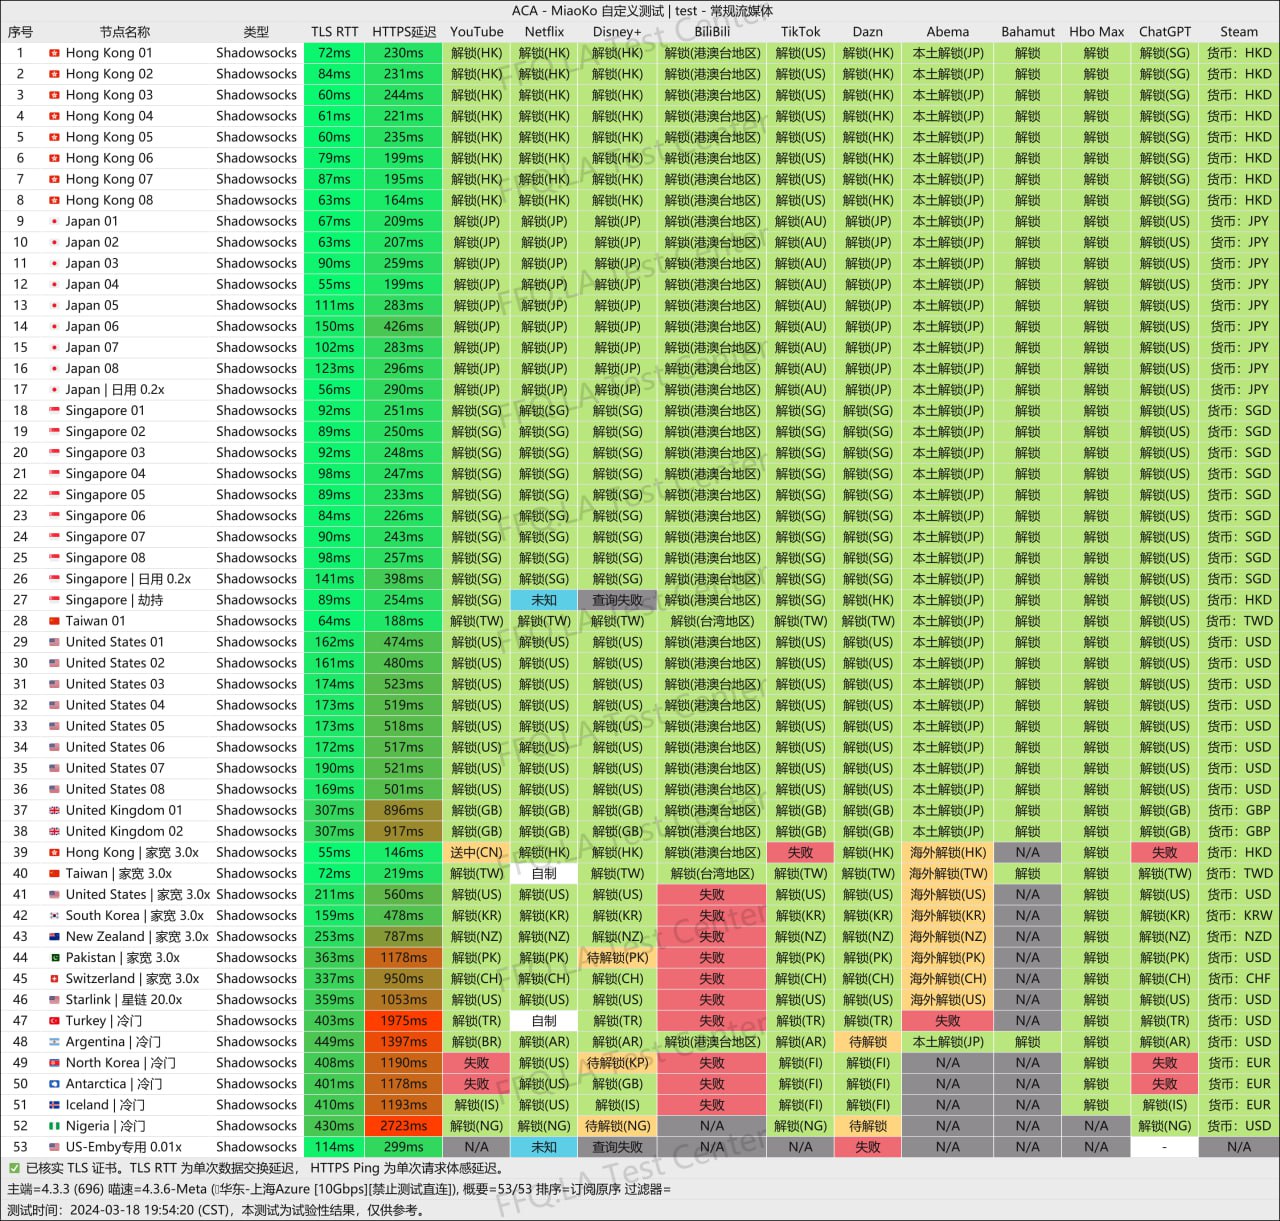Click the green TLS verified checkmark icon
Screen dimensions: 1280x1221
click(14, 1168)
